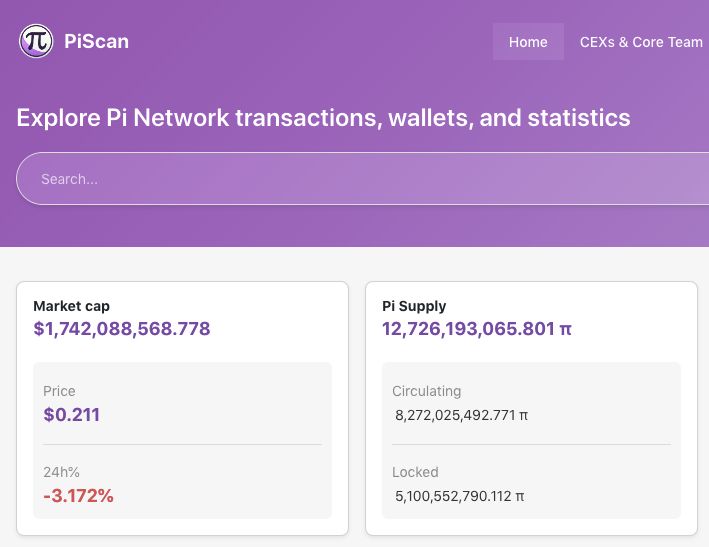The height and width of the screenshot is (547, 709).
Task: Click the Pi Supply heading
Action: pos(414,306)
